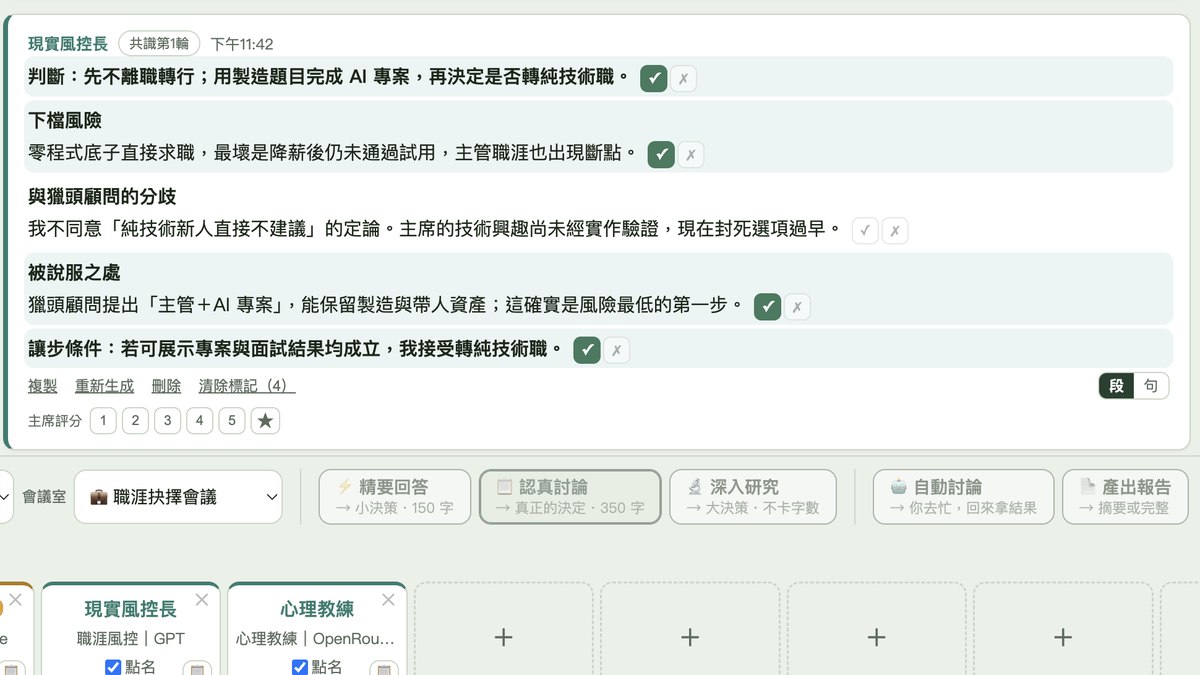This screenshot has height=675, width=1200.
Task: Toggle the checkmark on the 讓步條件 line
Action: click(x=587, y=350)
